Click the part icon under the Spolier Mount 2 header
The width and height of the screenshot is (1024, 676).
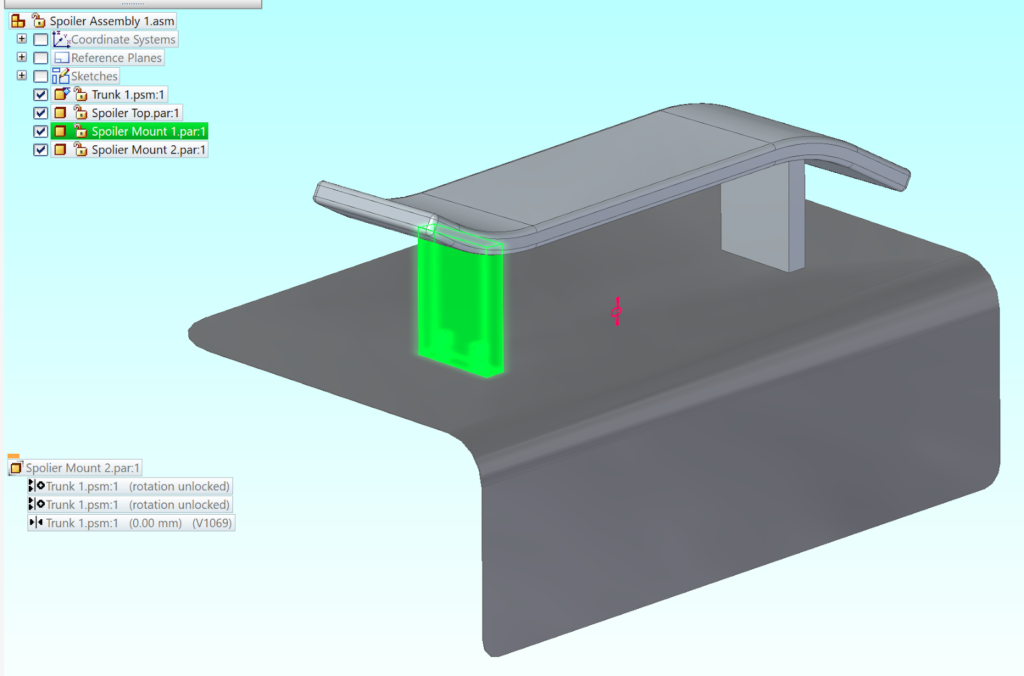[x=15, y=467]
